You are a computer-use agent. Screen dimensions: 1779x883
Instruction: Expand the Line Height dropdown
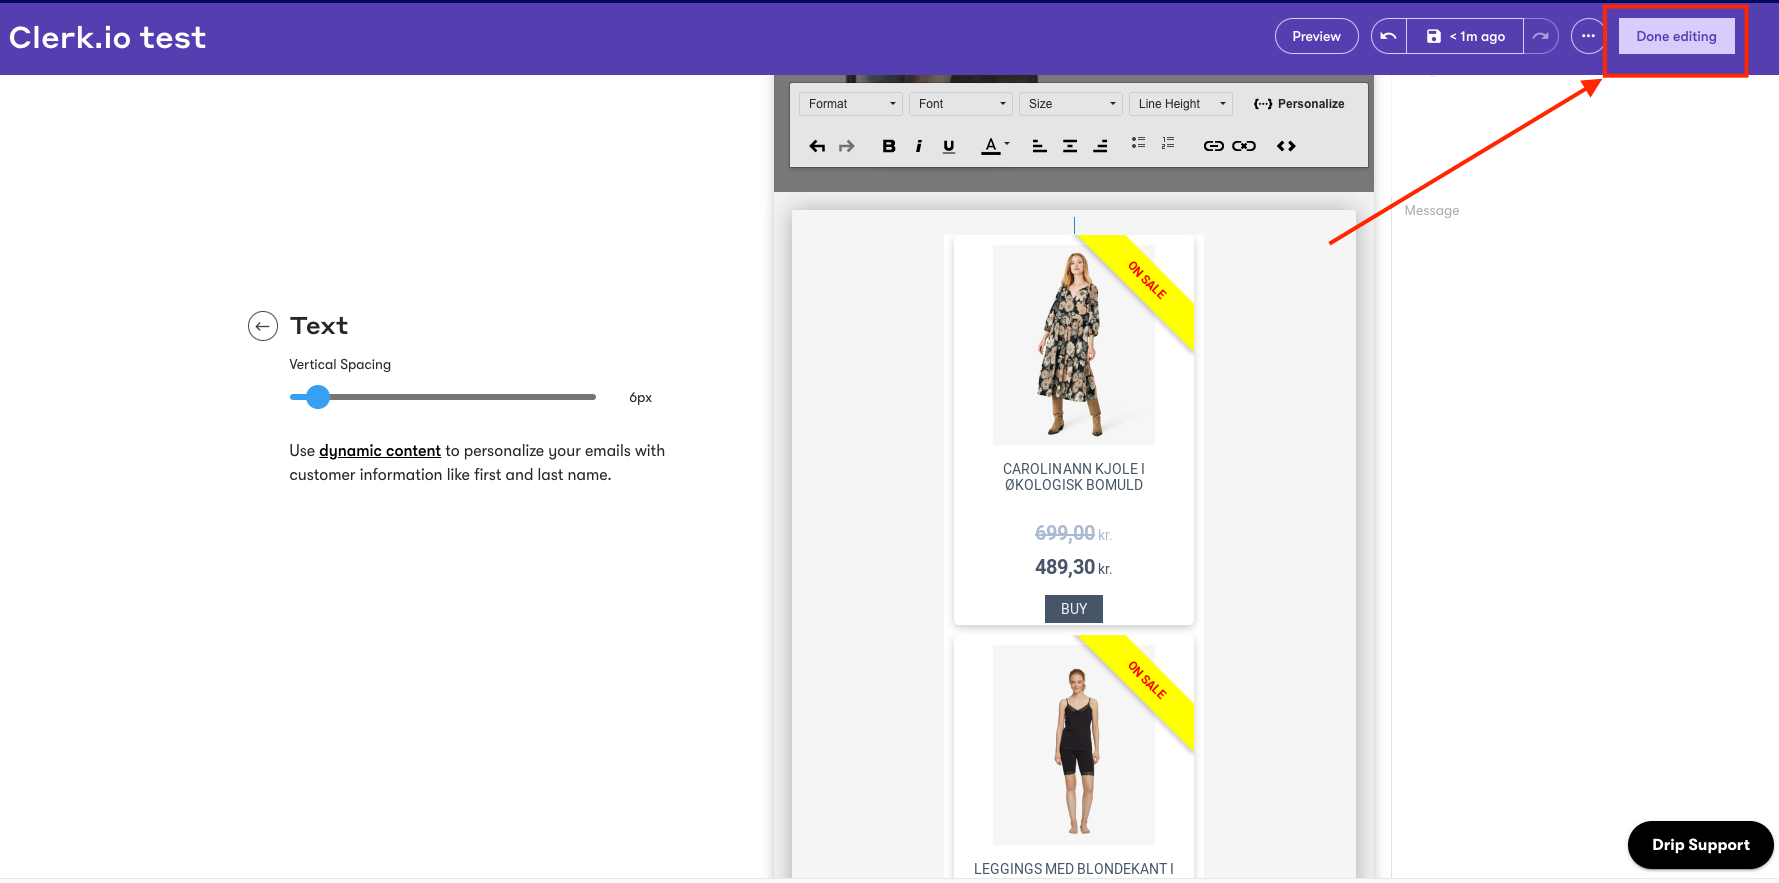(1181, 104)
